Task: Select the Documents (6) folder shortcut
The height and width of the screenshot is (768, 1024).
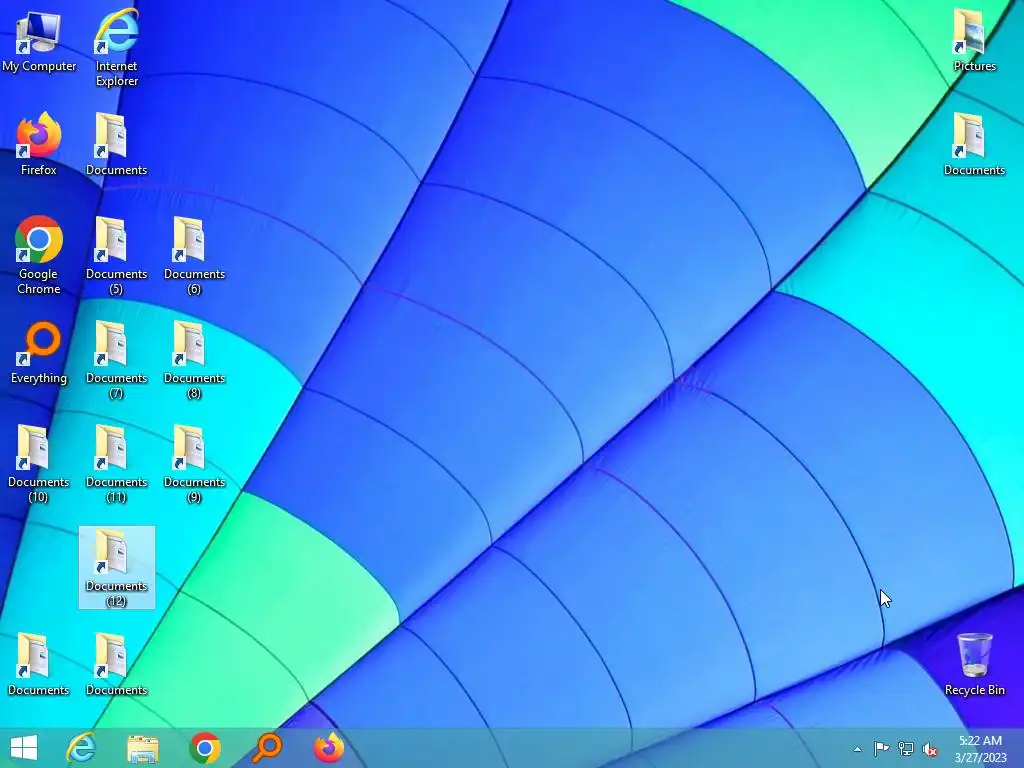Action: 194,255
